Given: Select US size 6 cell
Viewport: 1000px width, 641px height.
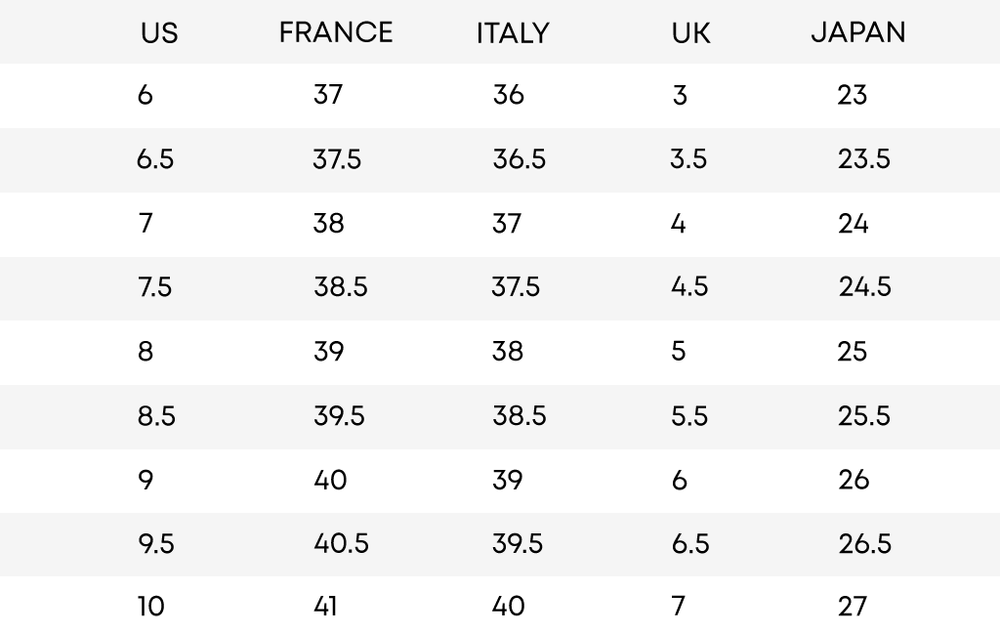Looking at the screenshot, I should click(146, 96).
